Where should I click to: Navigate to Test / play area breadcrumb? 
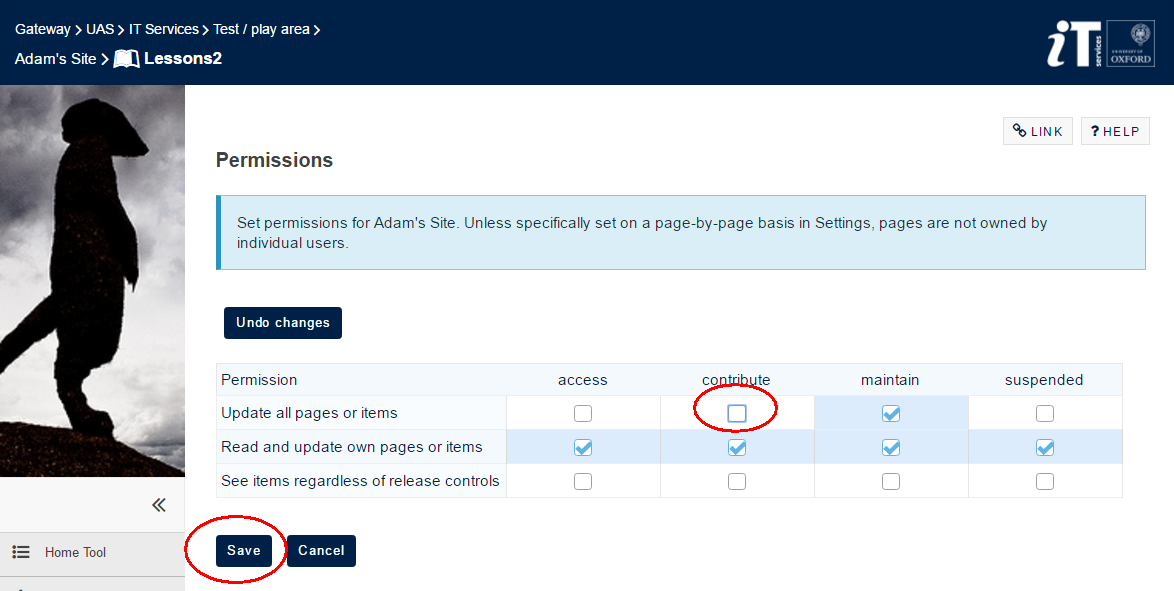[261, 29]
